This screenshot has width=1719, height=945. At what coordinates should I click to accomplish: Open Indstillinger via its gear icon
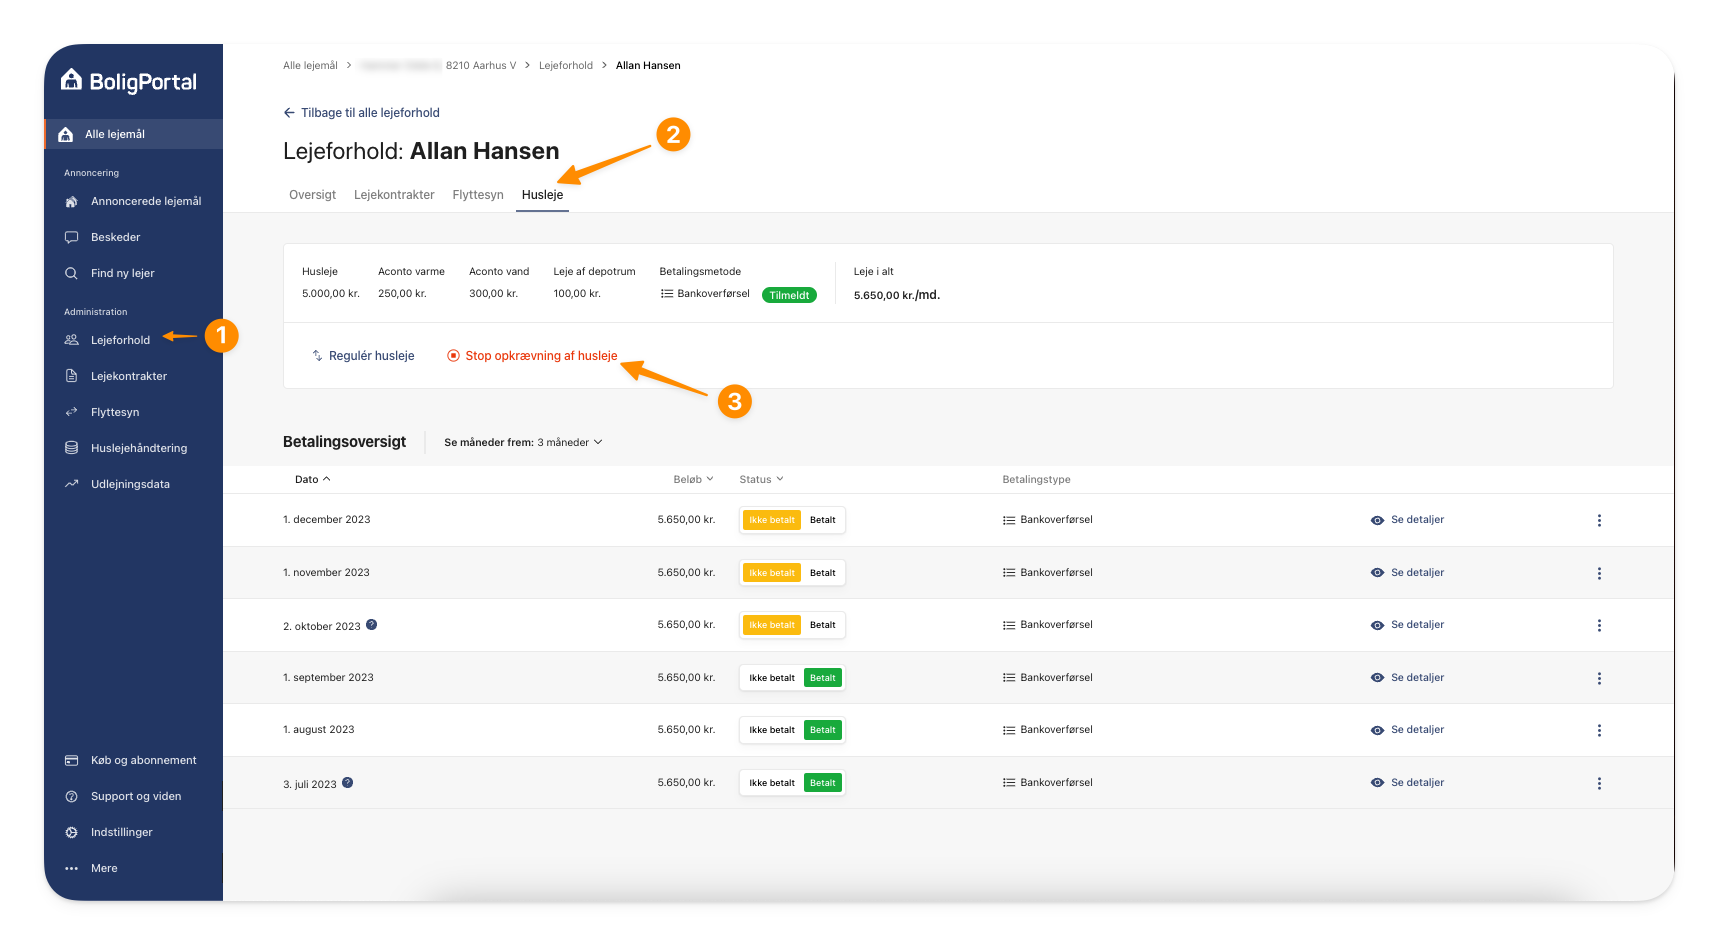click(x=71, y=832)
